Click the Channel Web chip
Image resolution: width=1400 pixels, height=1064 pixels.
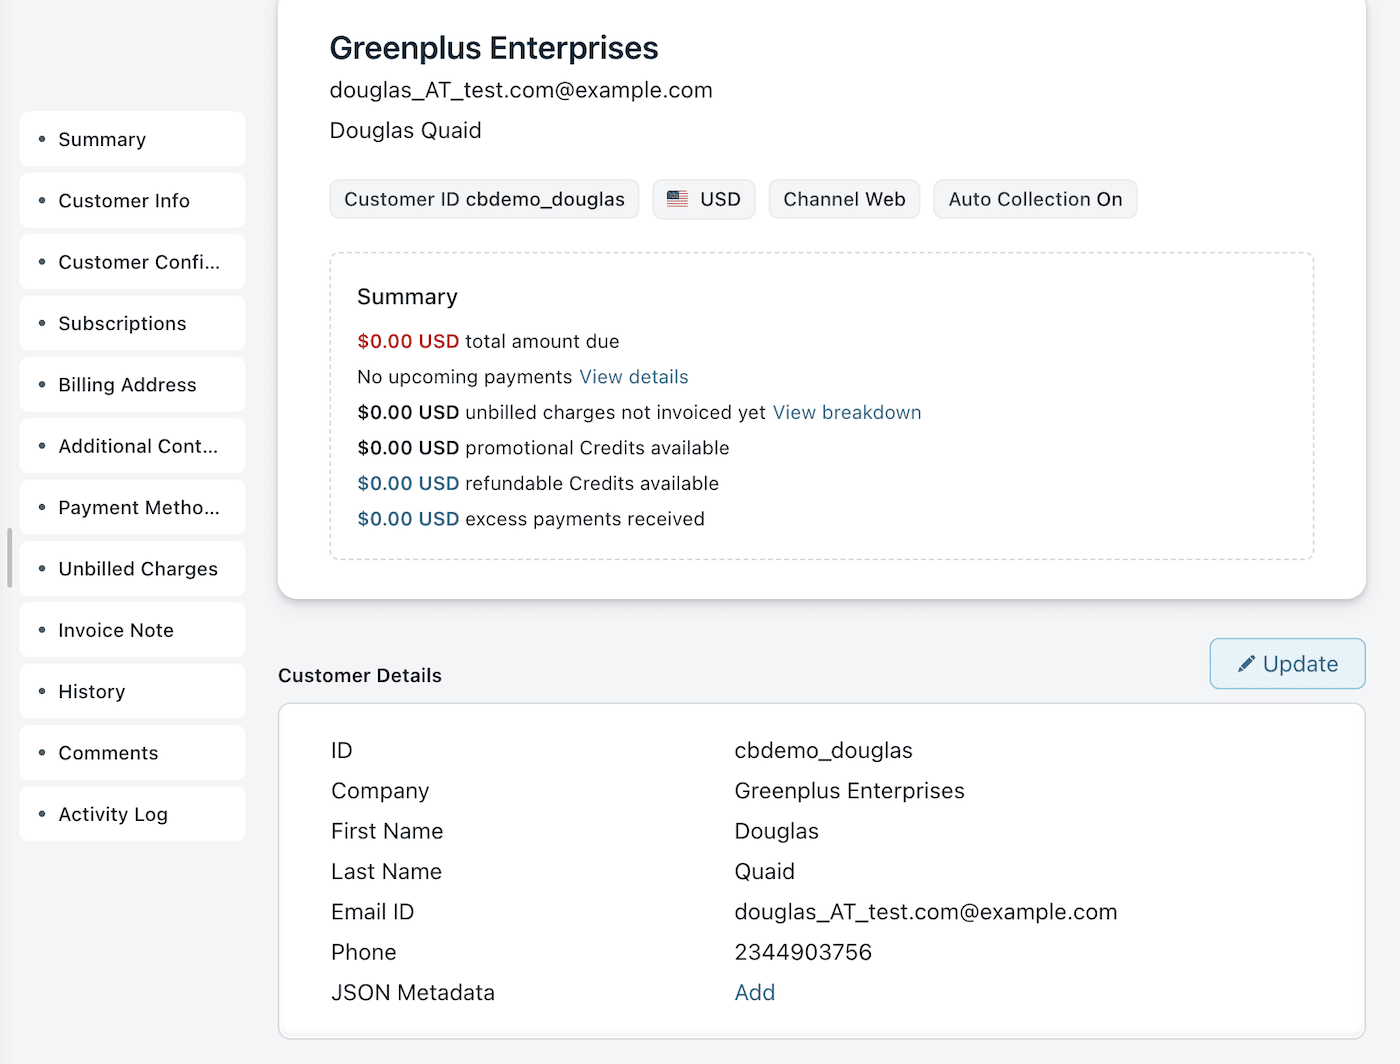[843, 199]
